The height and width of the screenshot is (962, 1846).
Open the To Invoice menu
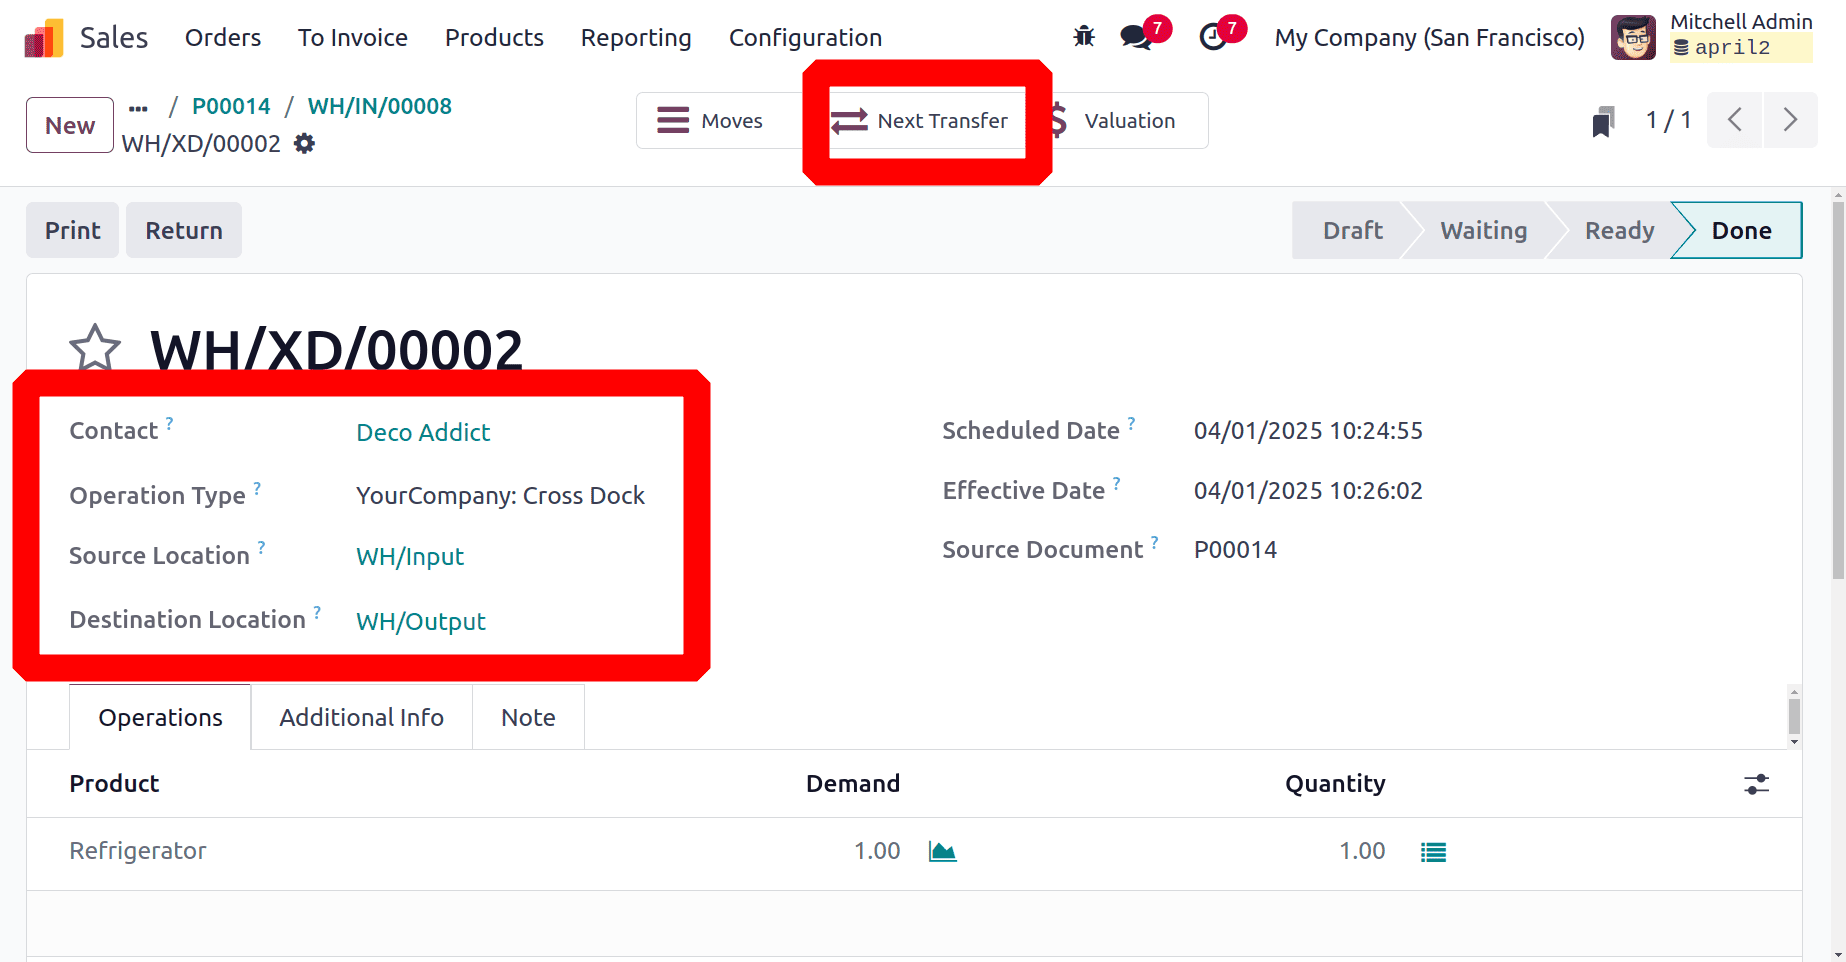353,38
